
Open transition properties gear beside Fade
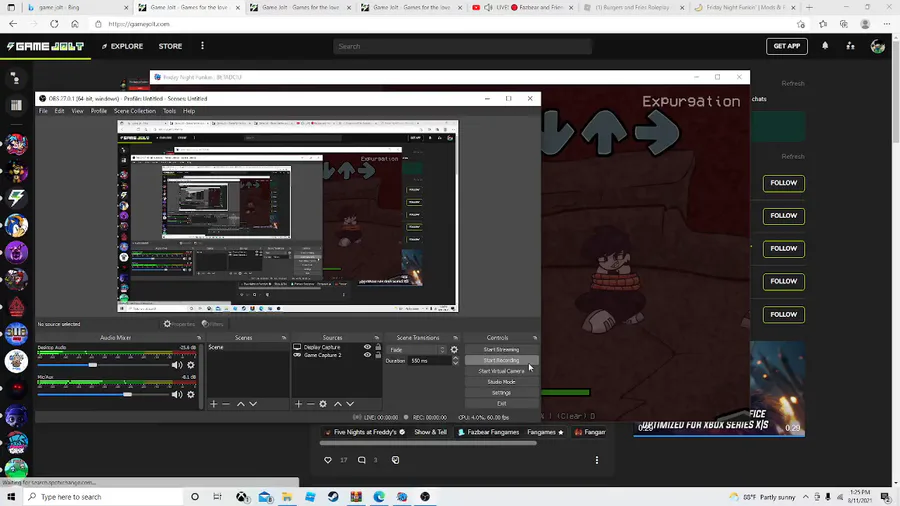coord(454,349)
